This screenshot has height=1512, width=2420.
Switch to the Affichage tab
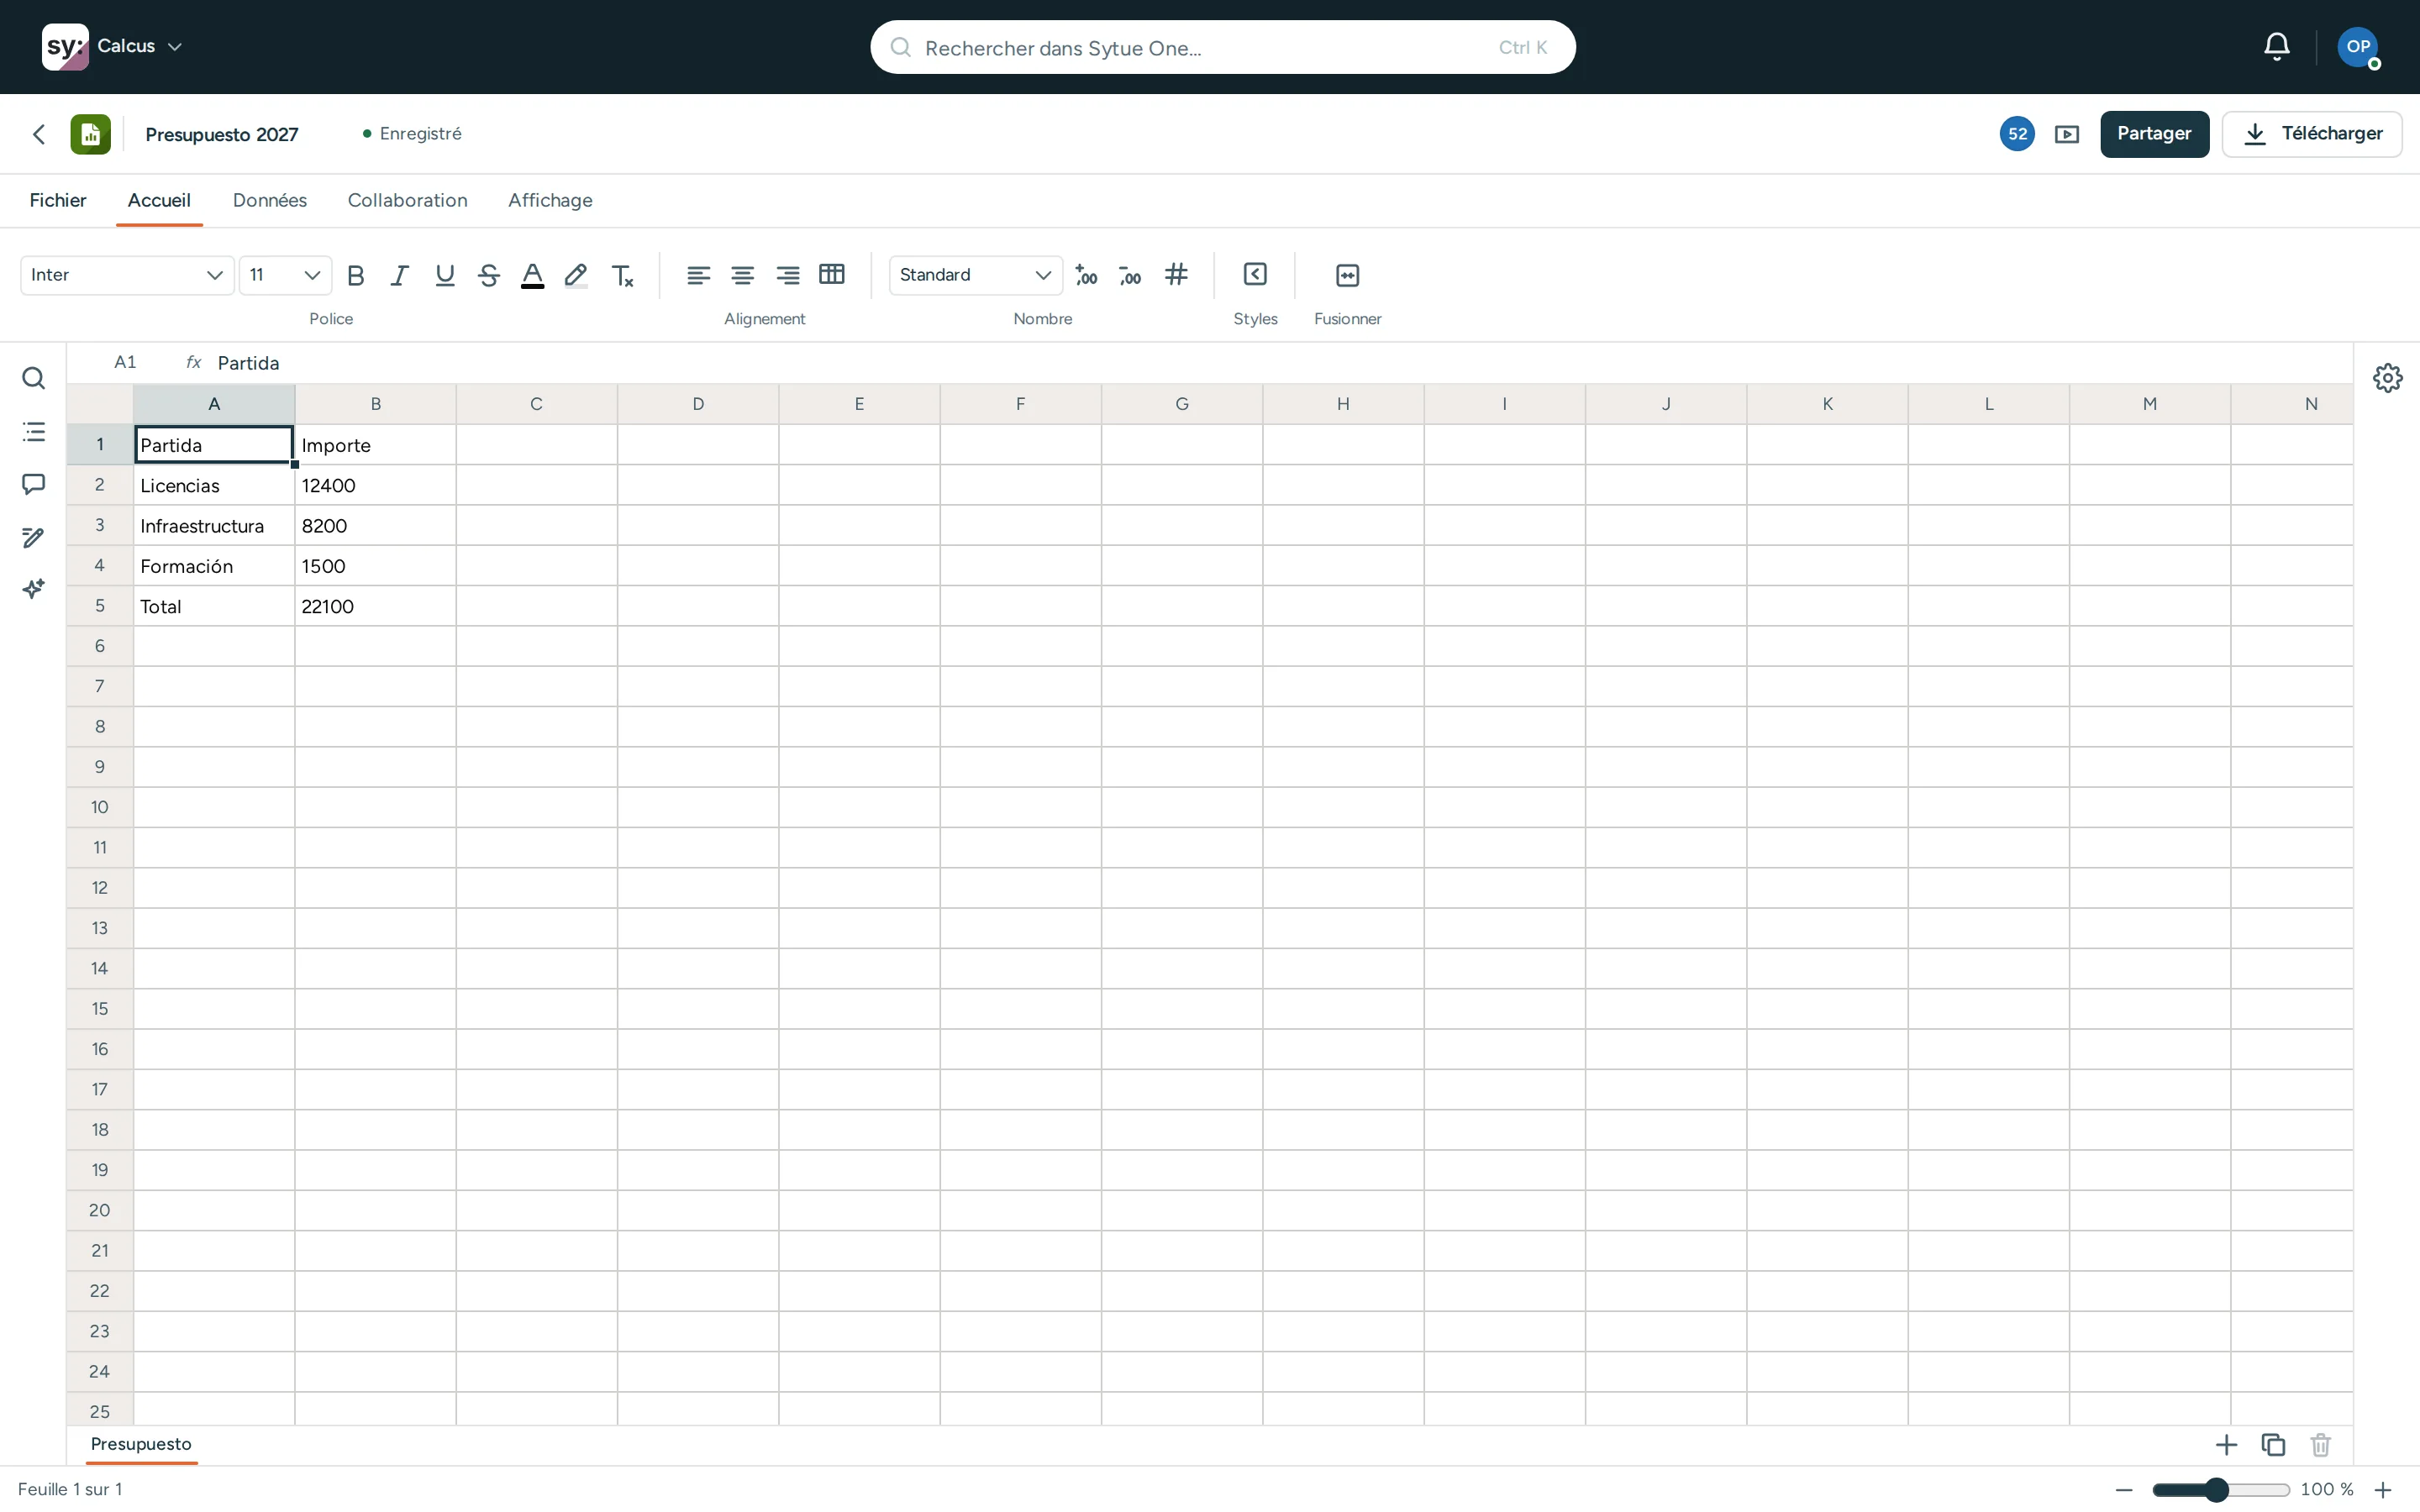tap(550, 200)
